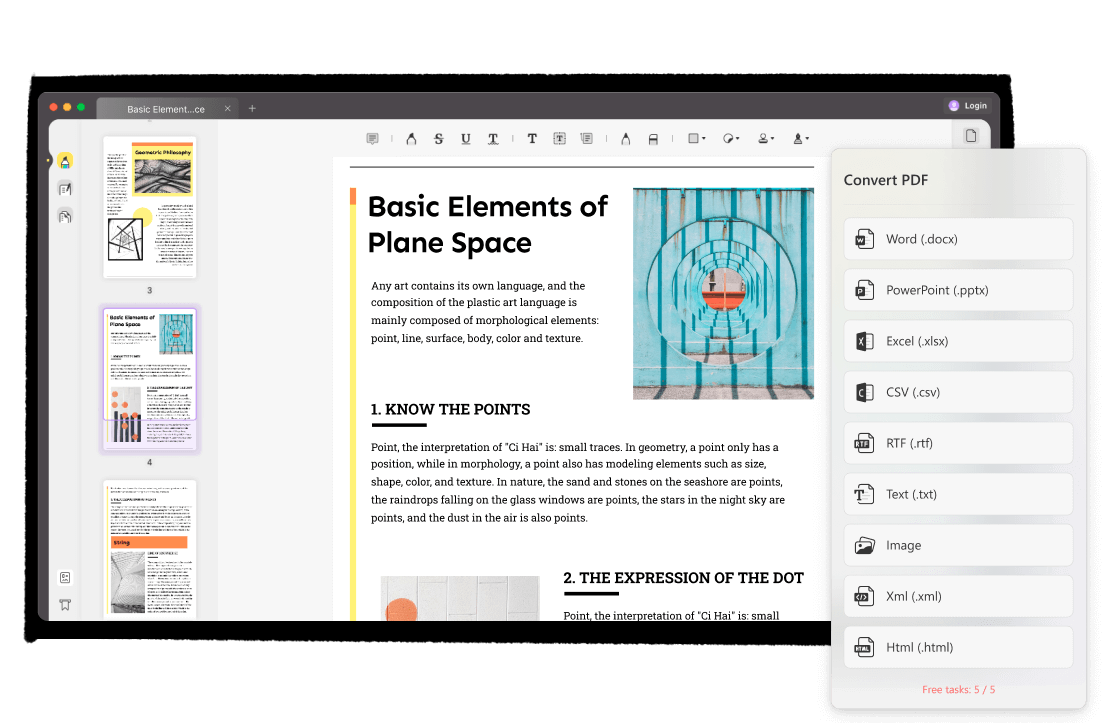Viewport: 1106px width, 725px height.
Task: Select page 4 thumbnail
Action: [150, 379]
